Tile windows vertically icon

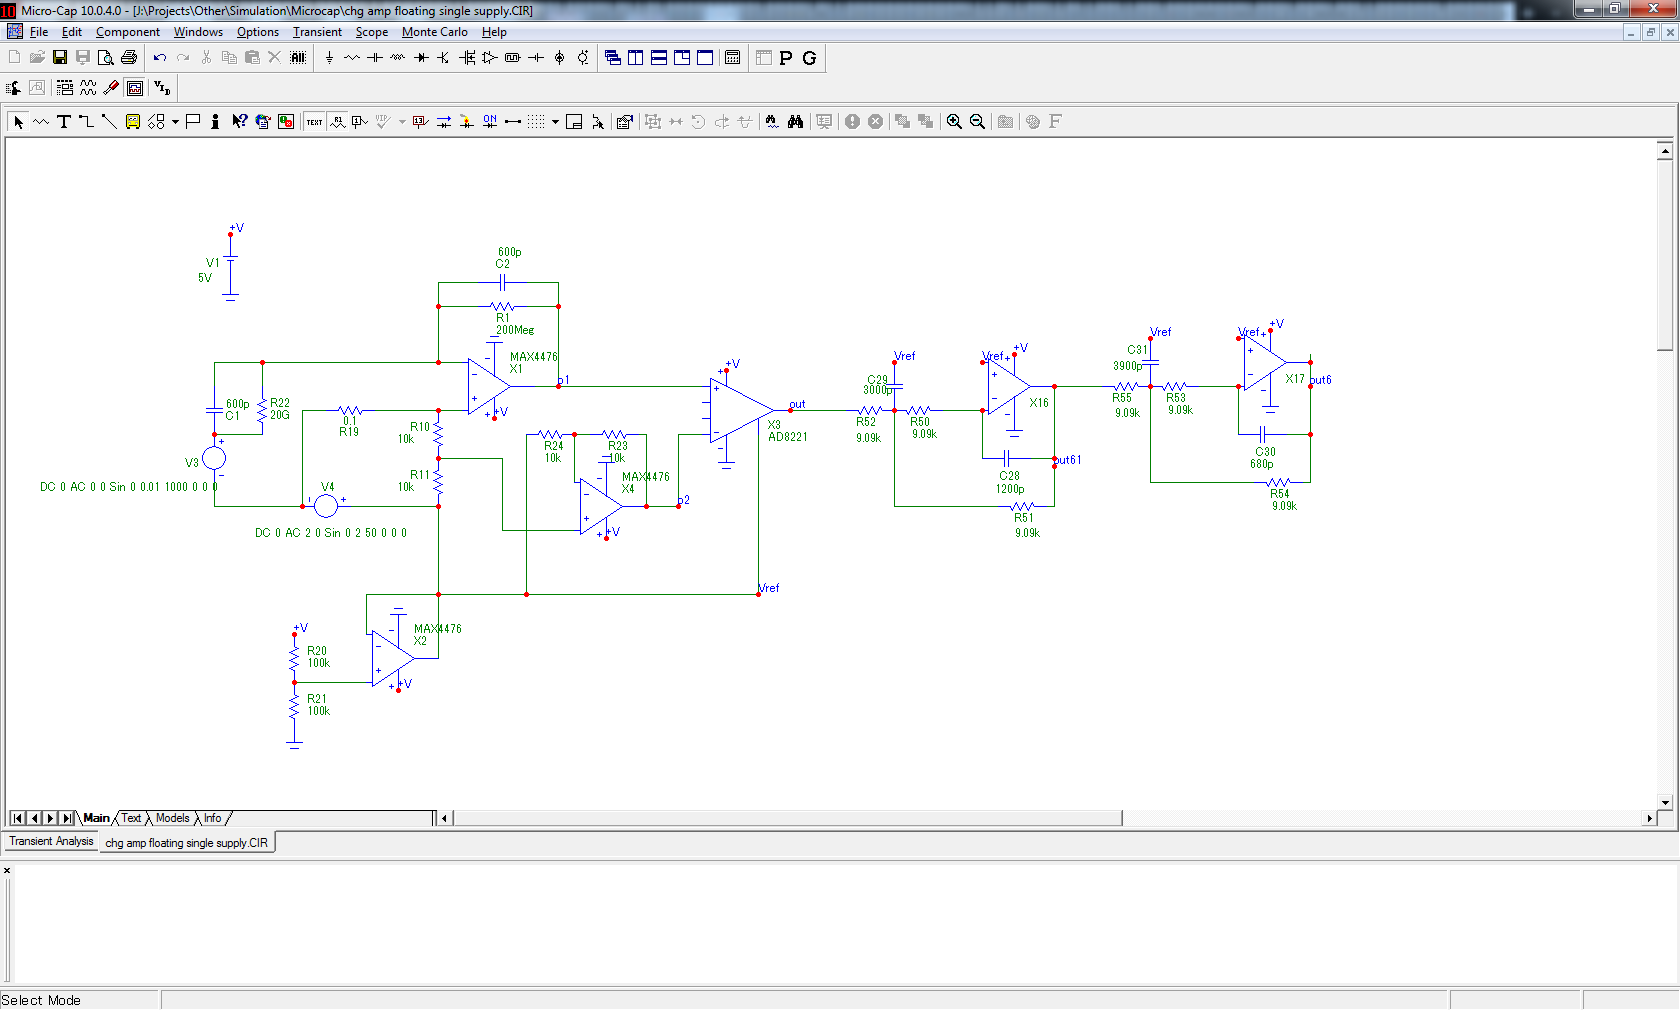tap(636, 58)
